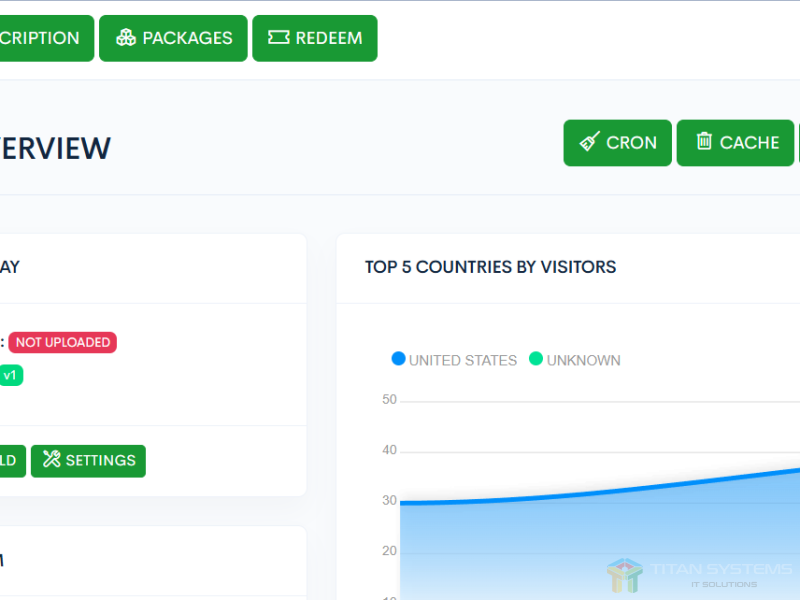This screenshot has height=600, width=800.
Task: Toggle the Unknown series via legend label
Action: tap(583, 360)
